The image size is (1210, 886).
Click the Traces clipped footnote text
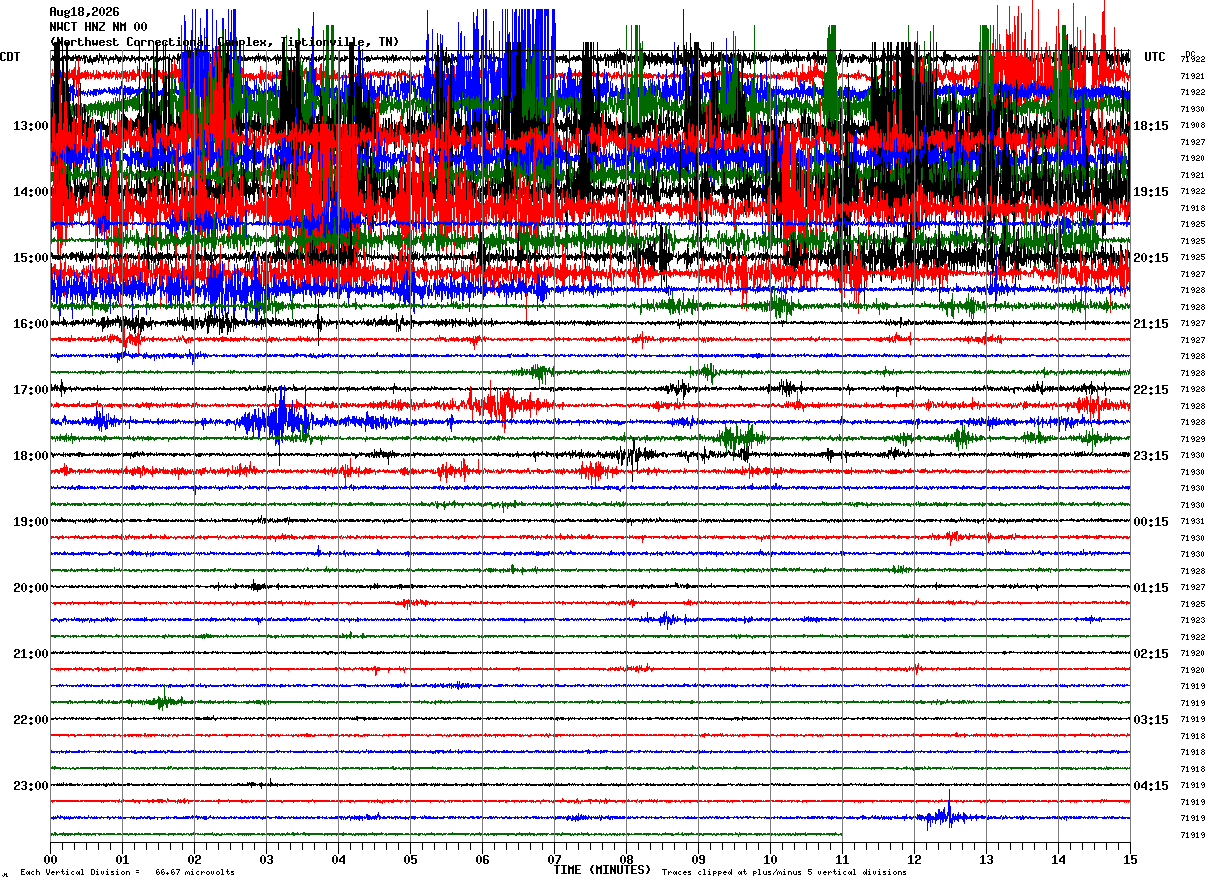(784, 872)
